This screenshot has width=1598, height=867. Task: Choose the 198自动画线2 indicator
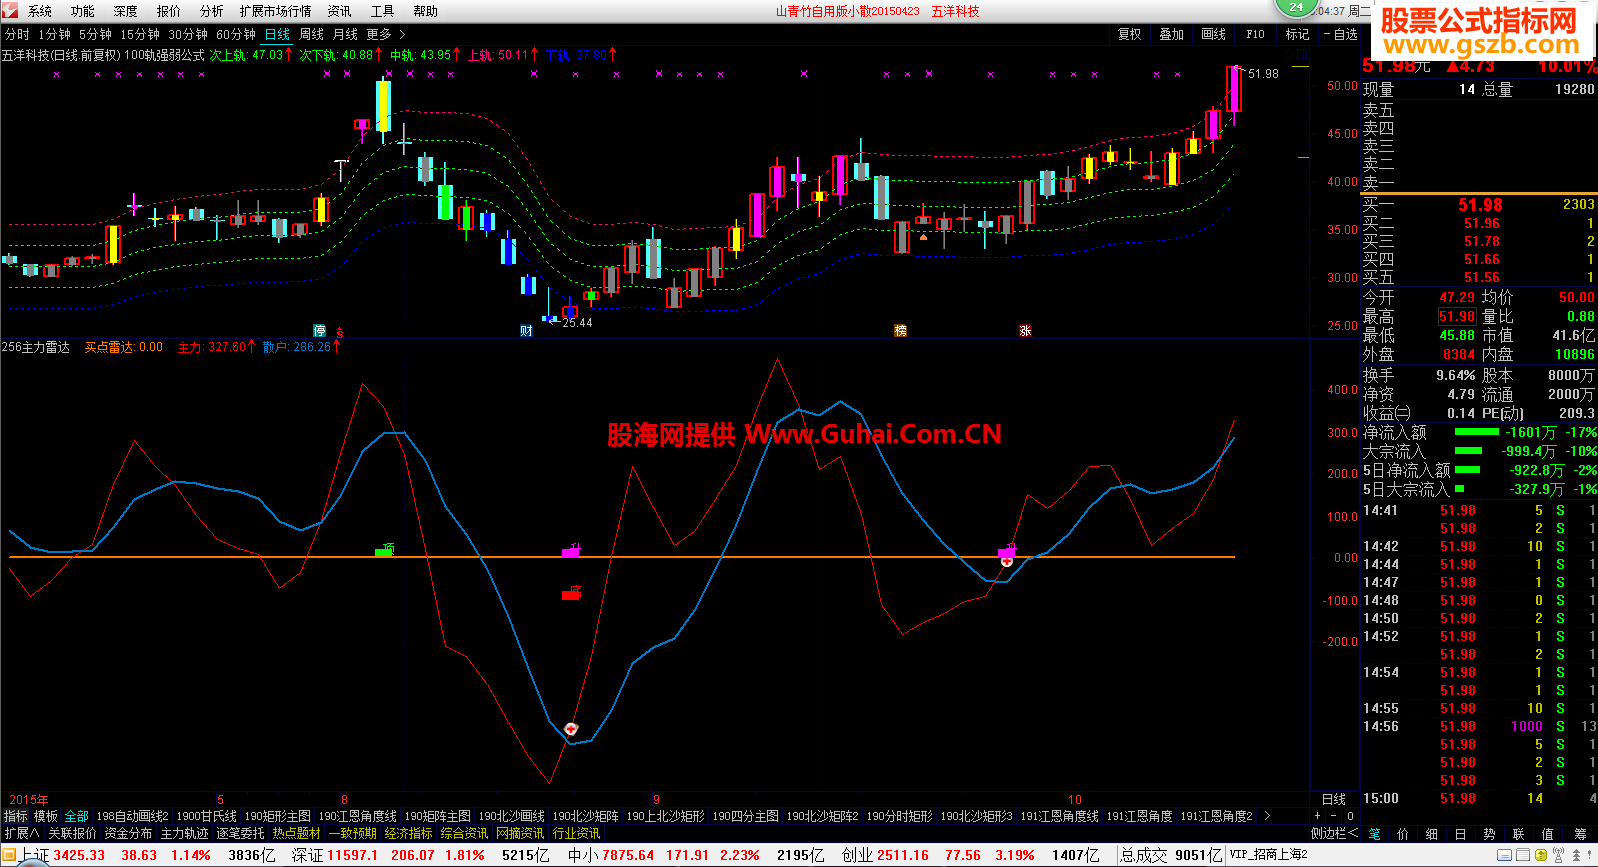tap(132, 816)
